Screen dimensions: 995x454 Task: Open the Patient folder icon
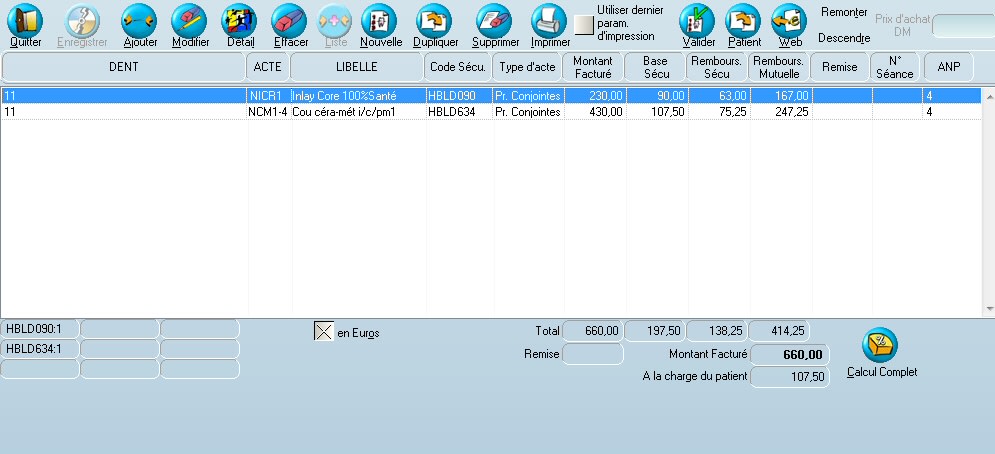tap(744, 20)
